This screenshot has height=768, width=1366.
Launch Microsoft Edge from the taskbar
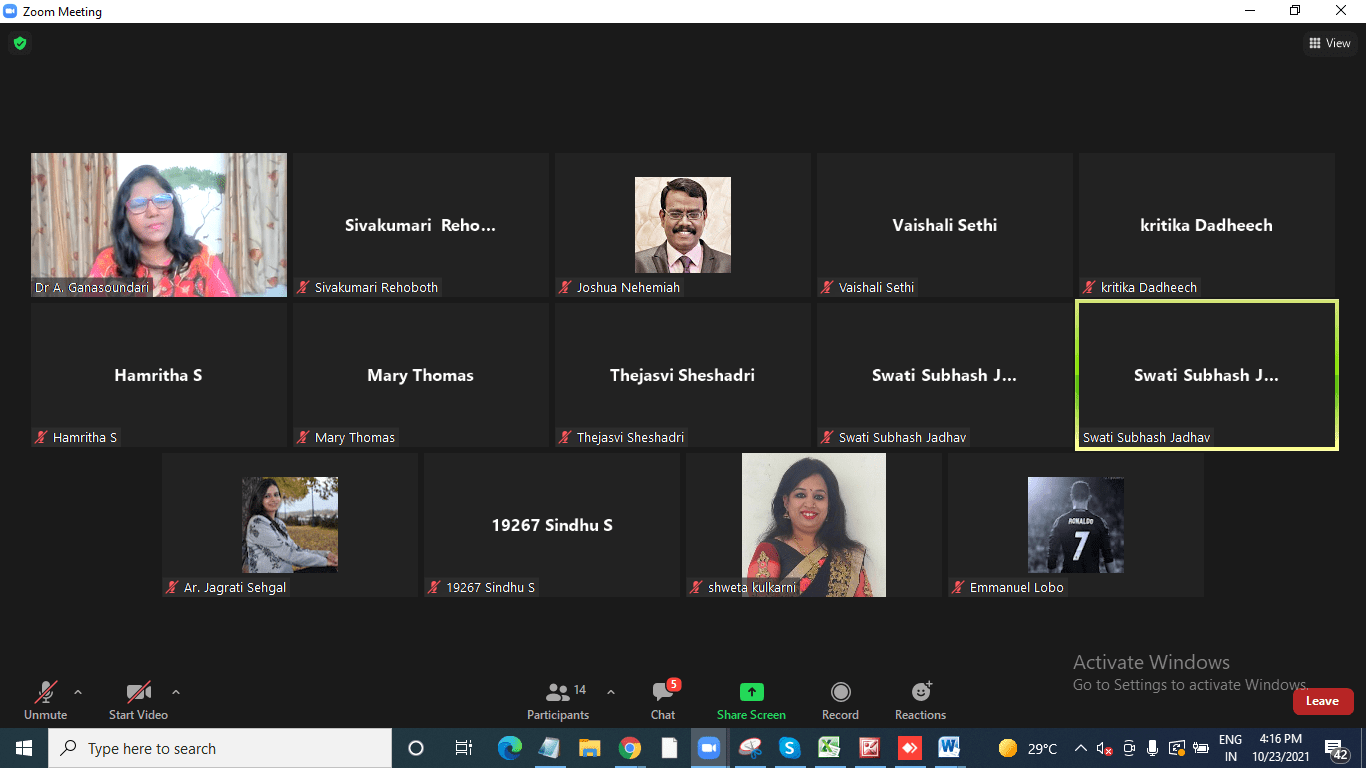pos(510,748)
